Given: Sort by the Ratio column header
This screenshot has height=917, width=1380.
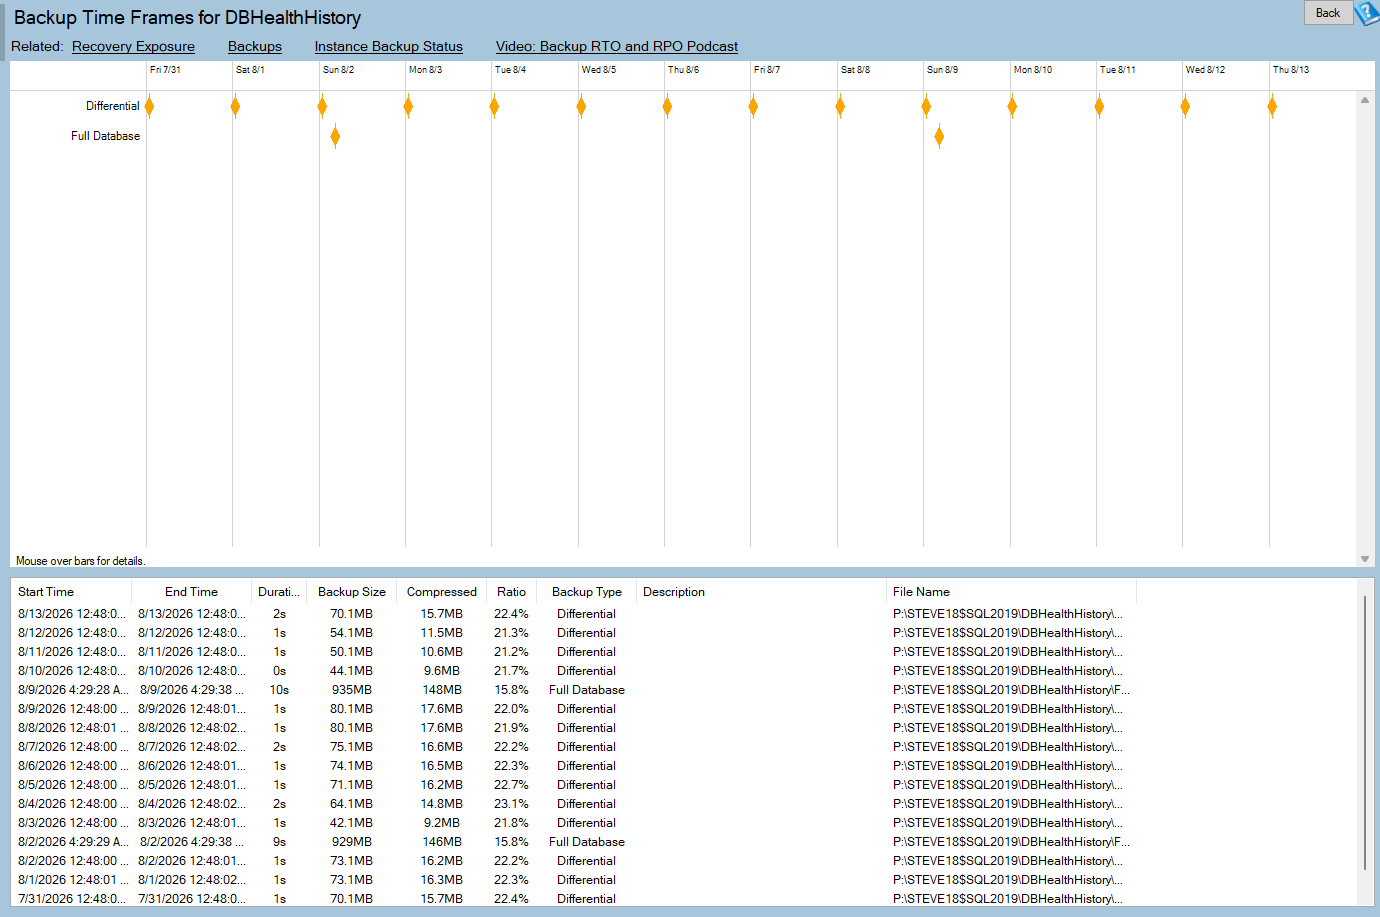Looking at the screenshot, I should tap(511, 592).
